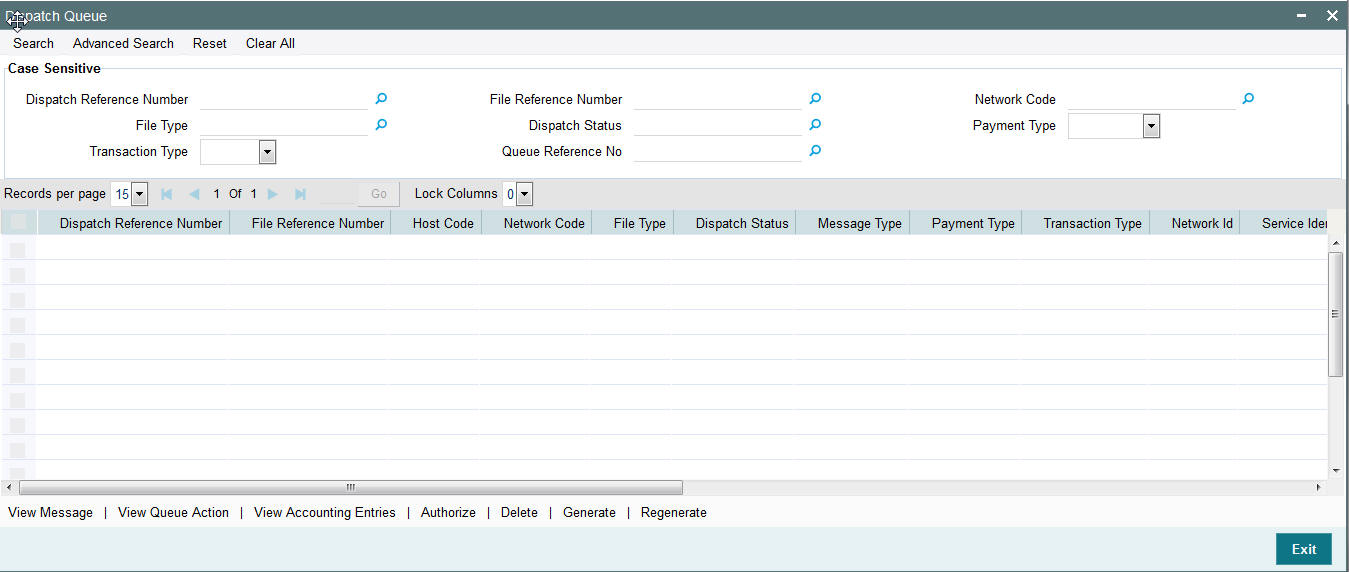Go to first page of records
Viewport: 1349px width, 572px height.
(x=167, y=194)
